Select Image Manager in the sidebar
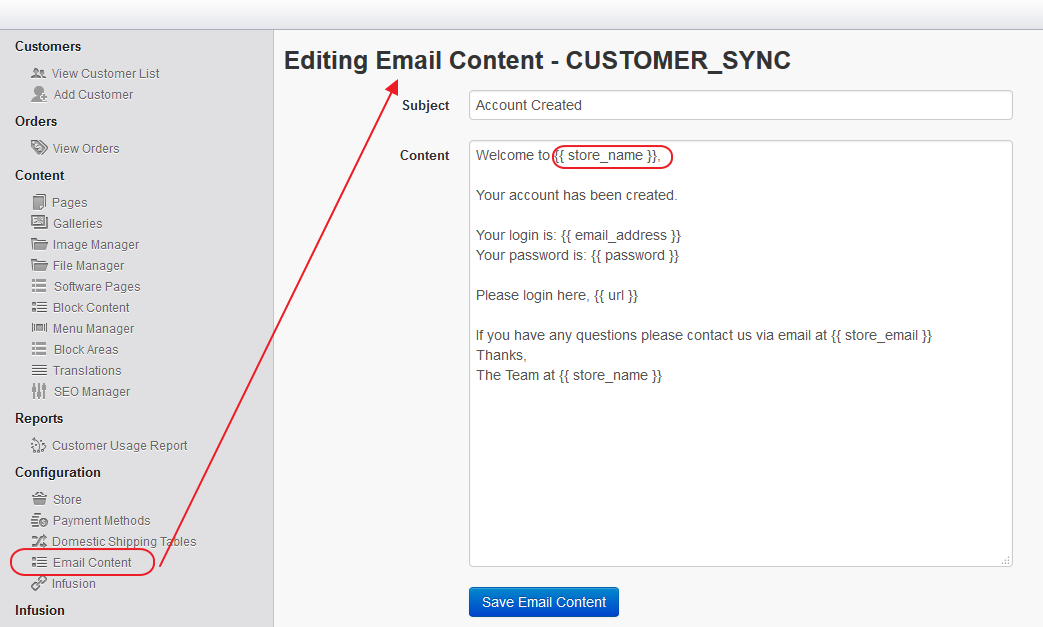 96,245
